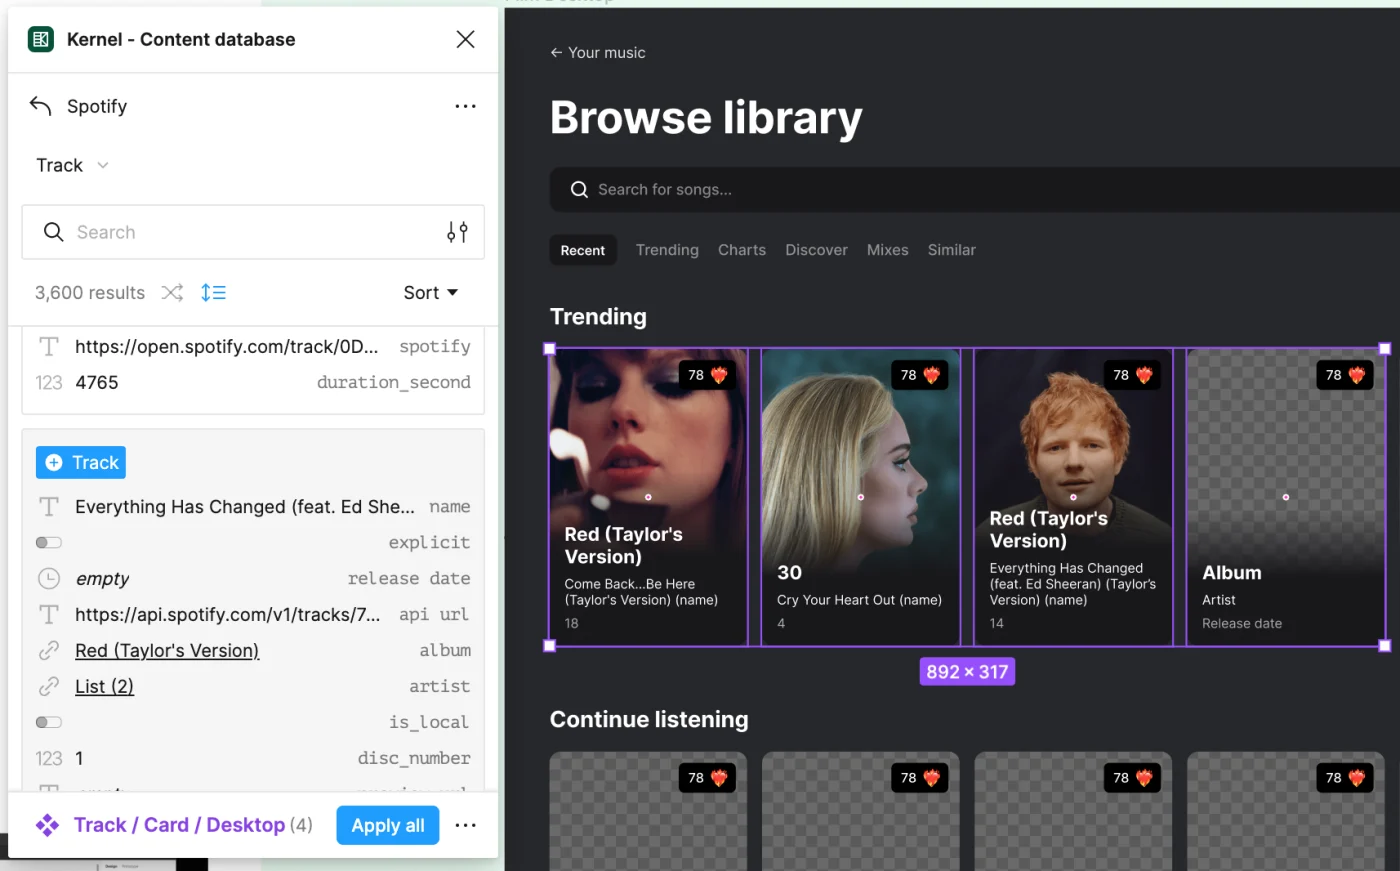
Task: Select Everything Has Changed Ed Sheeran card
Action: pos(1073,497)
